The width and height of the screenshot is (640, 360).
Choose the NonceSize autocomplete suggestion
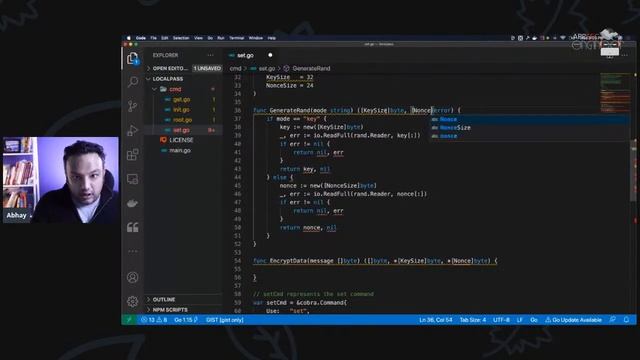click(529, 128)
